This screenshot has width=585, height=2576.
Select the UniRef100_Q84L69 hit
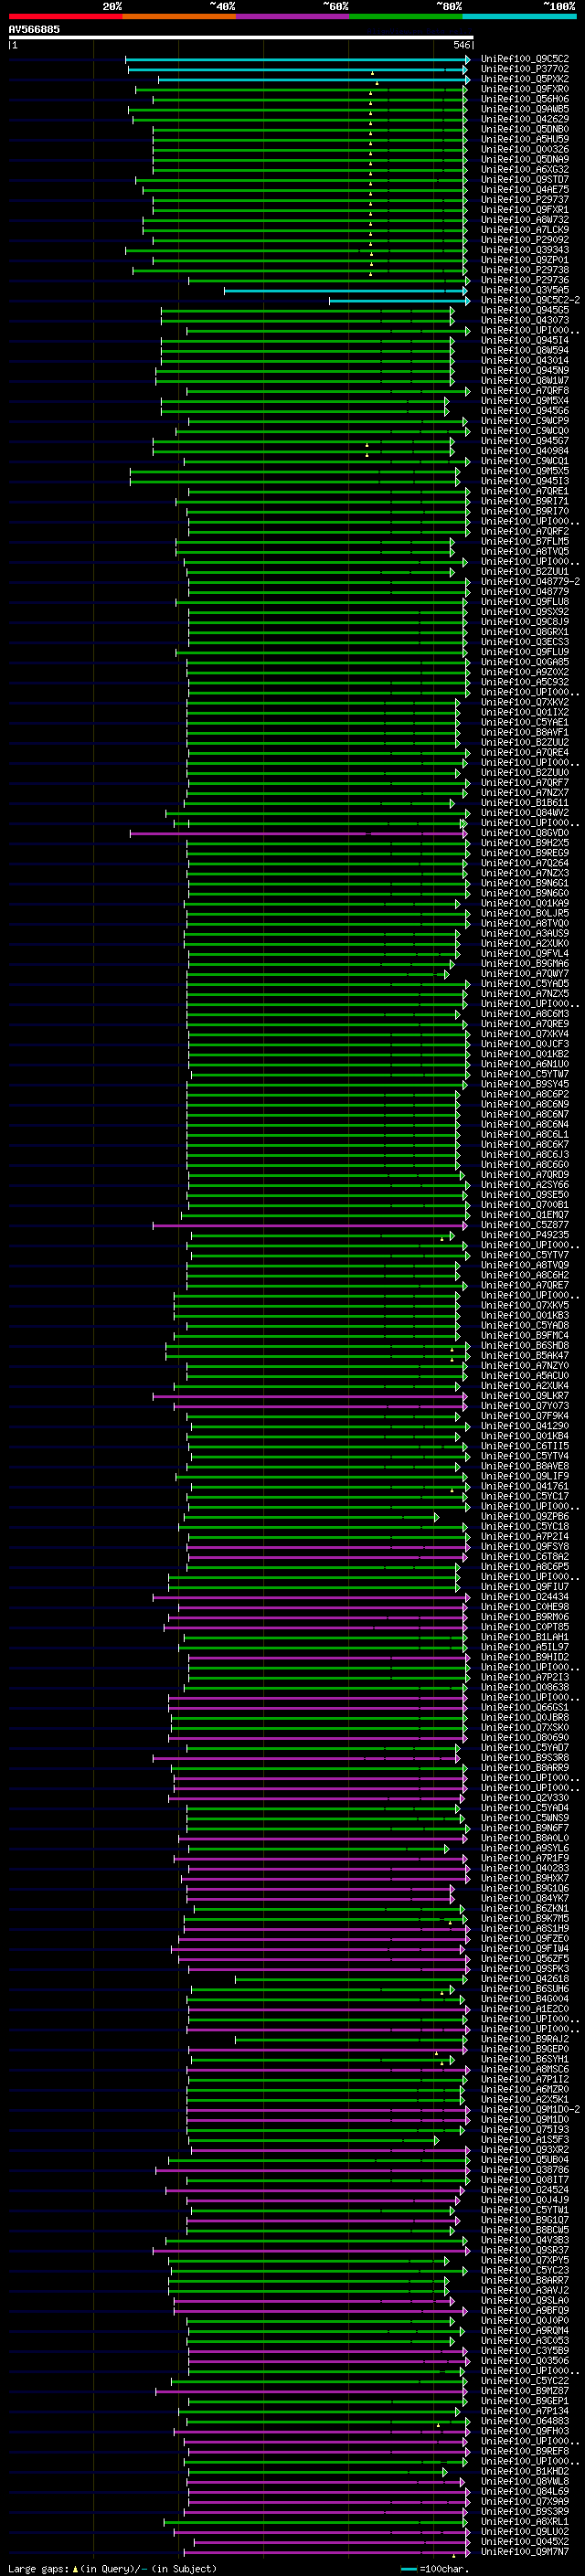(525, 2491)
